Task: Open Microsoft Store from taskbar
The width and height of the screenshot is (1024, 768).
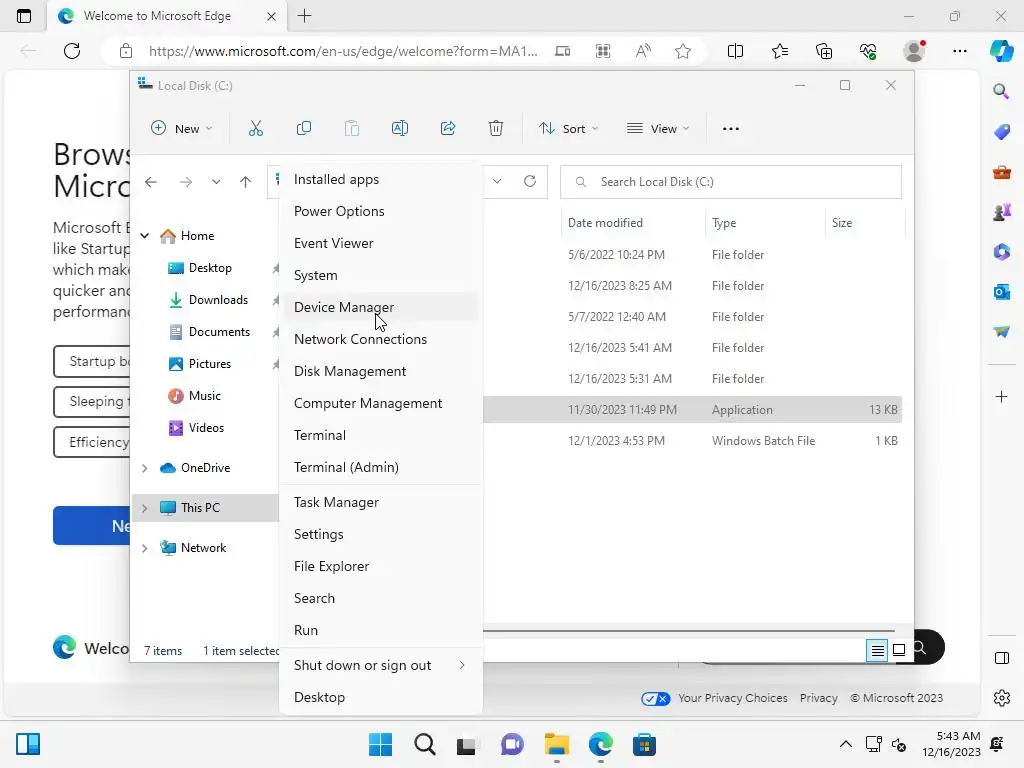Action: pos(644,744)
